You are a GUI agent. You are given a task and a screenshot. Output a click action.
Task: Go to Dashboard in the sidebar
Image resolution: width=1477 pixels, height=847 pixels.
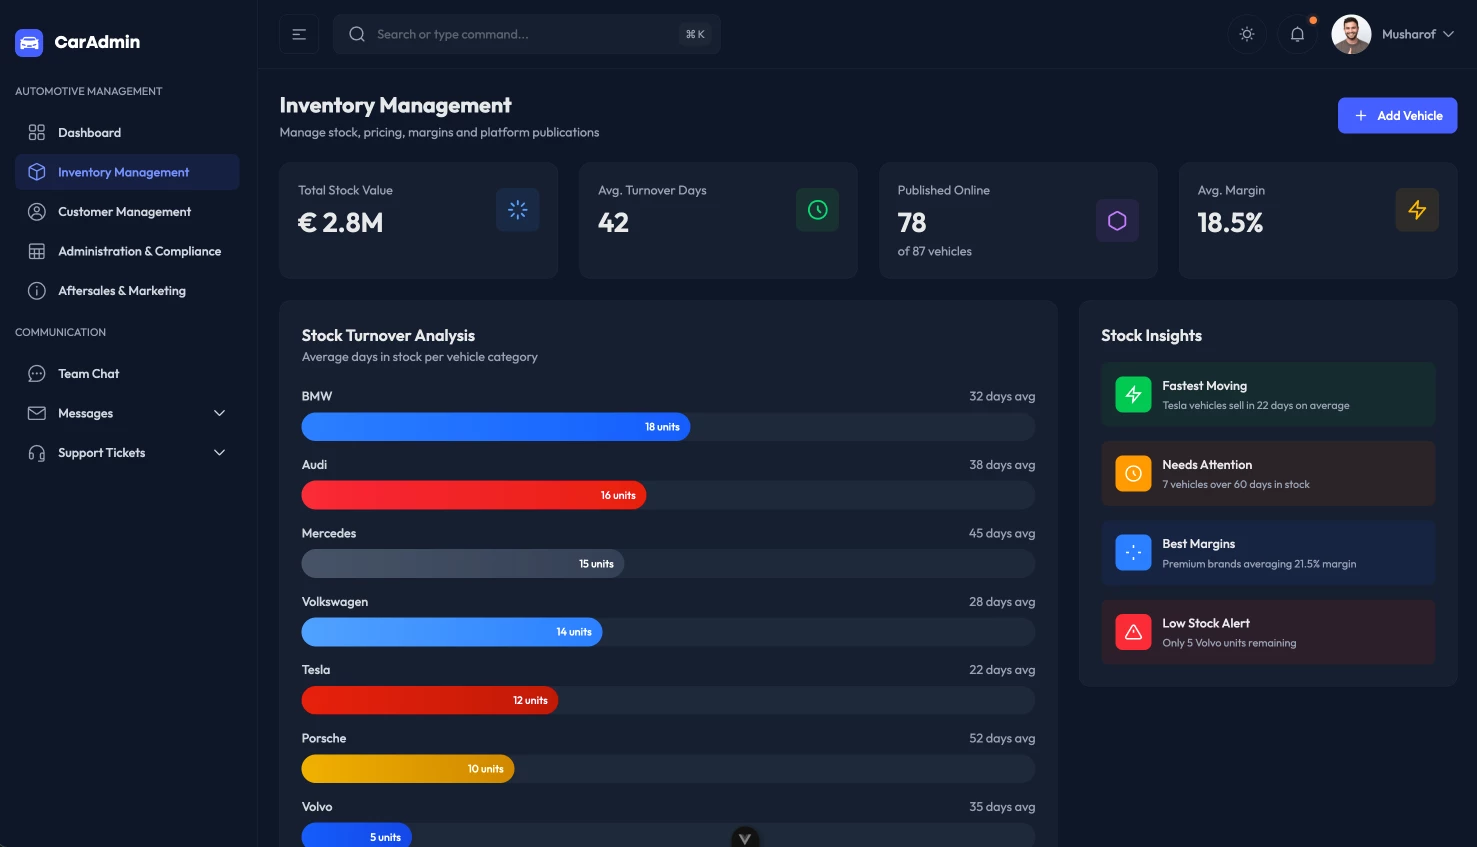click(89, 133)
